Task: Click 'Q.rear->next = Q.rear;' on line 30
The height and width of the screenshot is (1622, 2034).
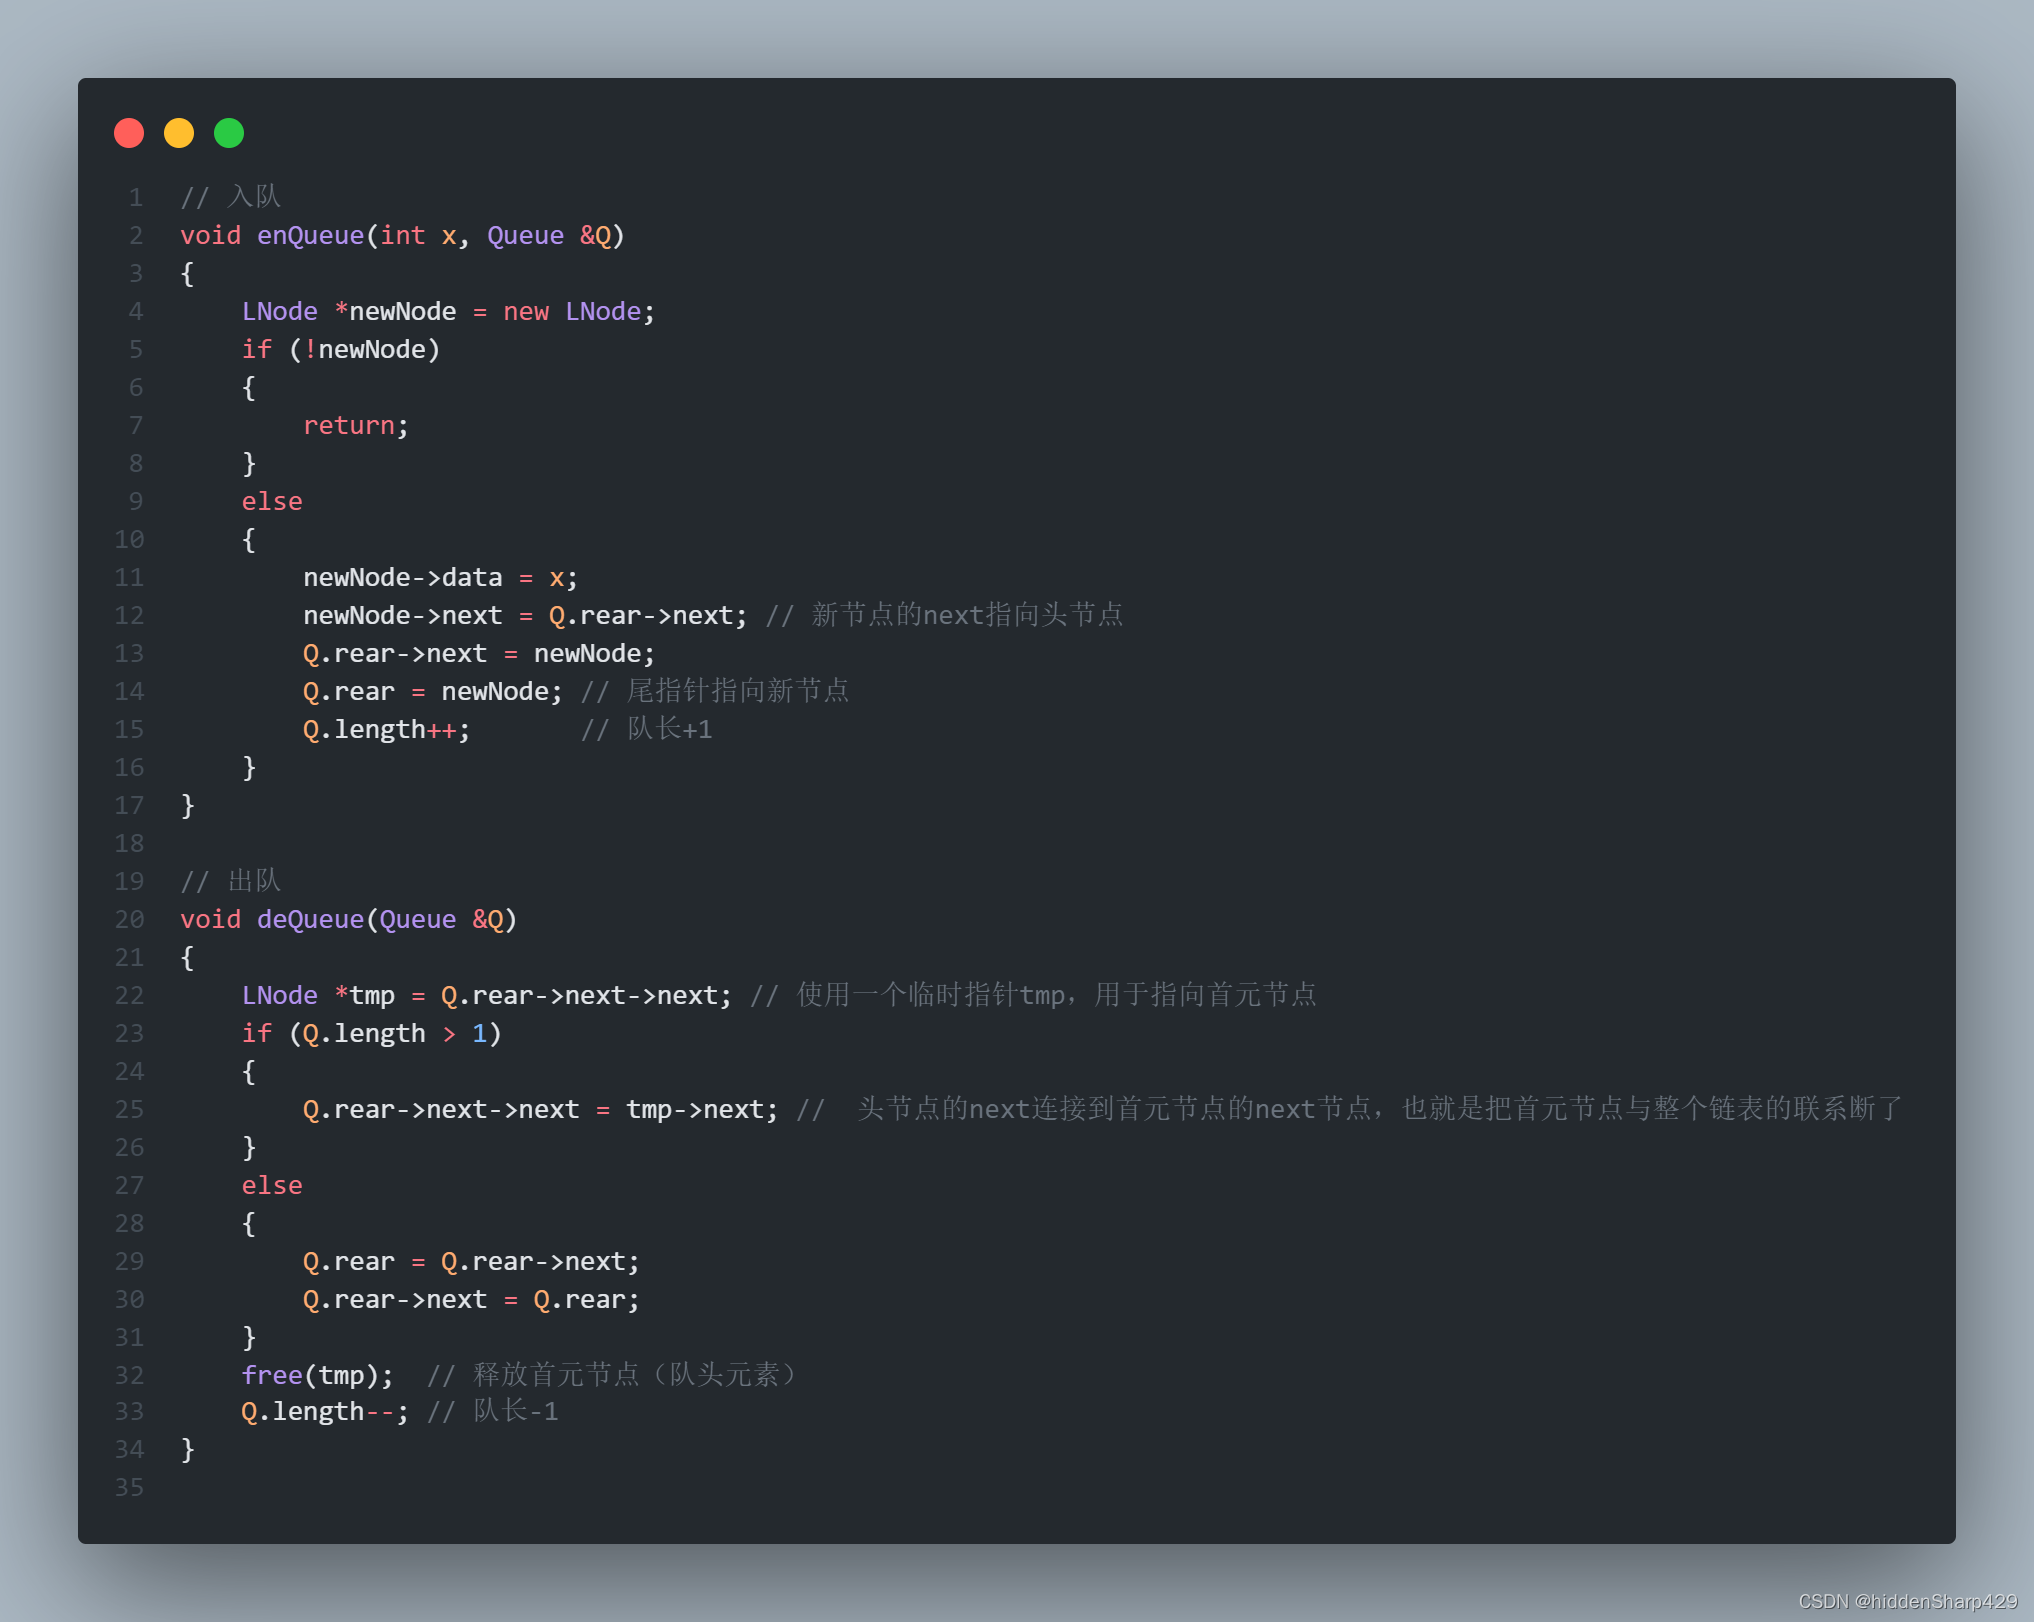Action: (471, 1300)
